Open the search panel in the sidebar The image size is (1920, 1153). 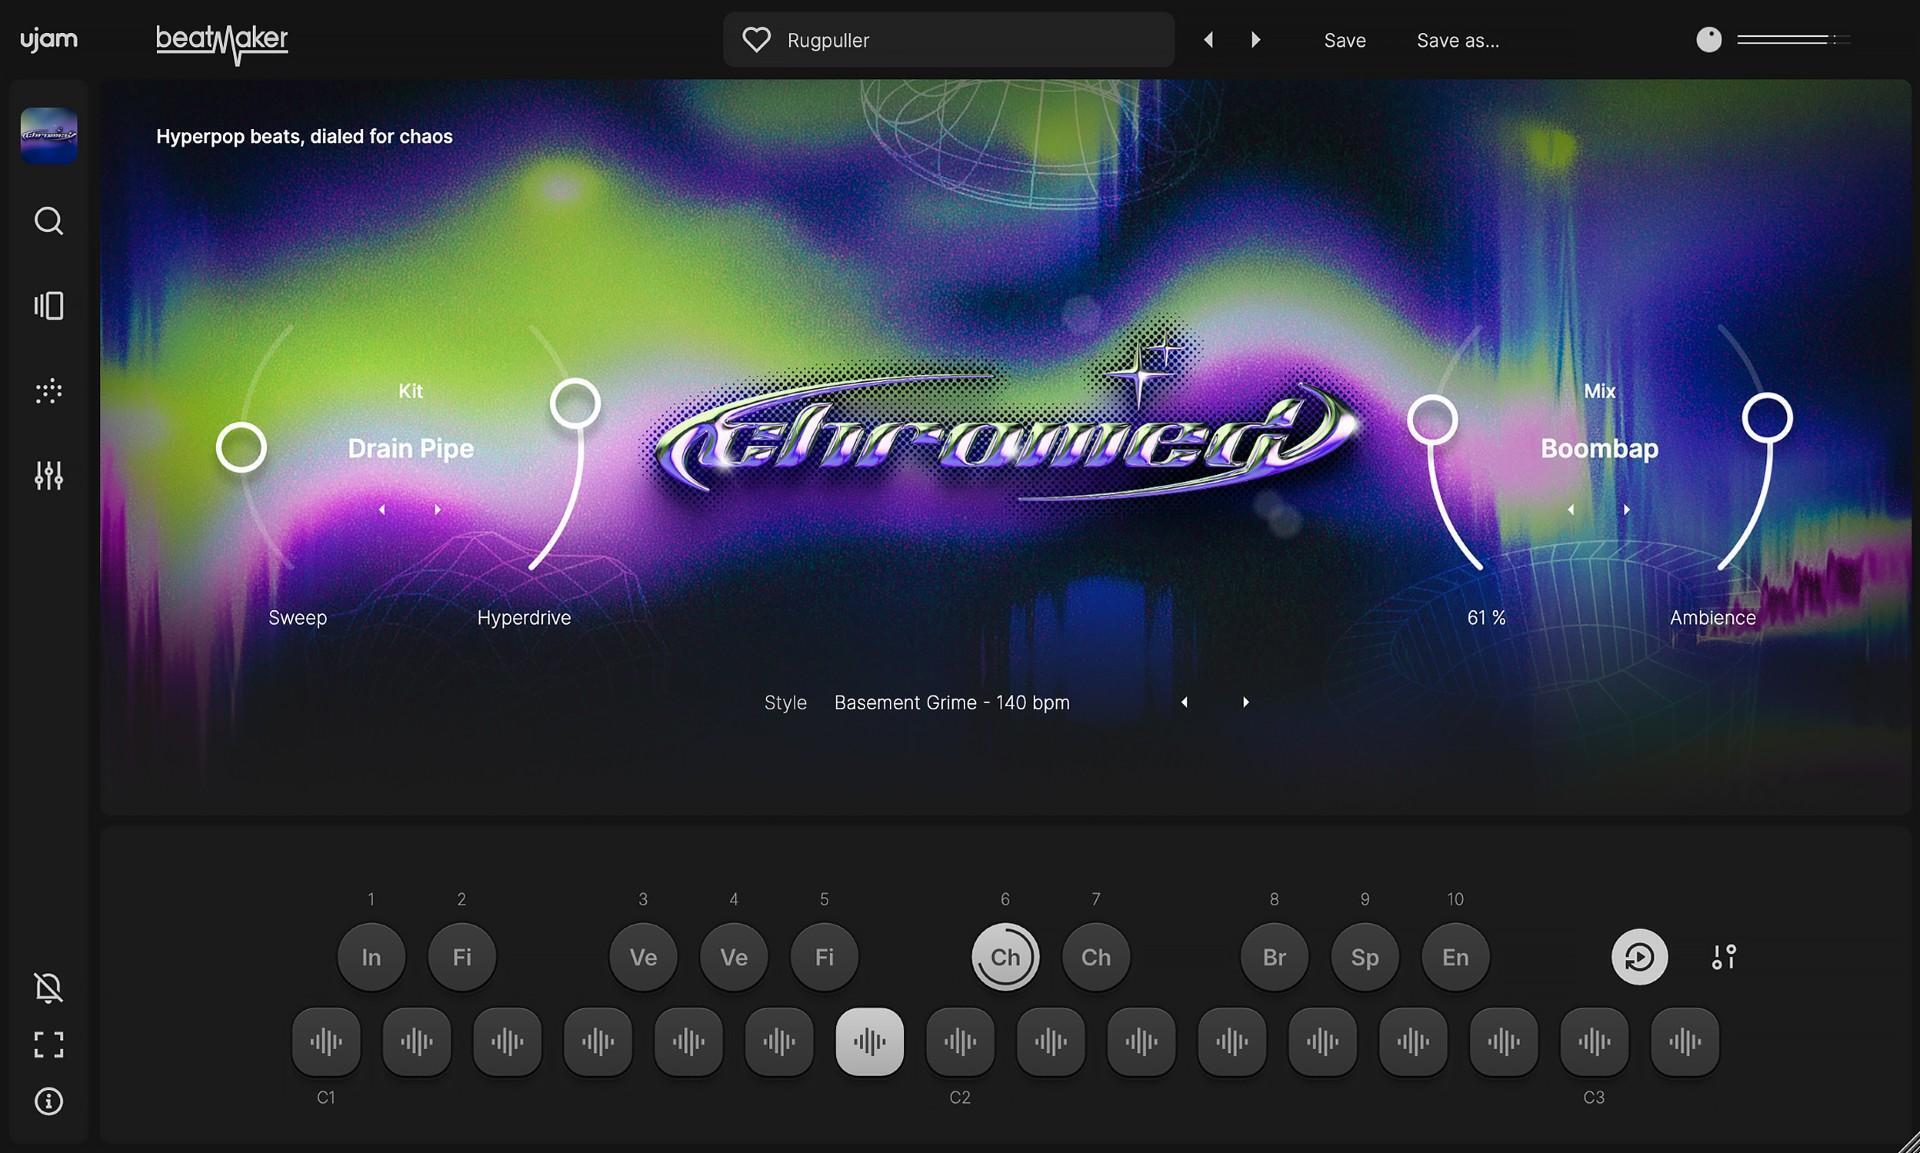(48, 221)
